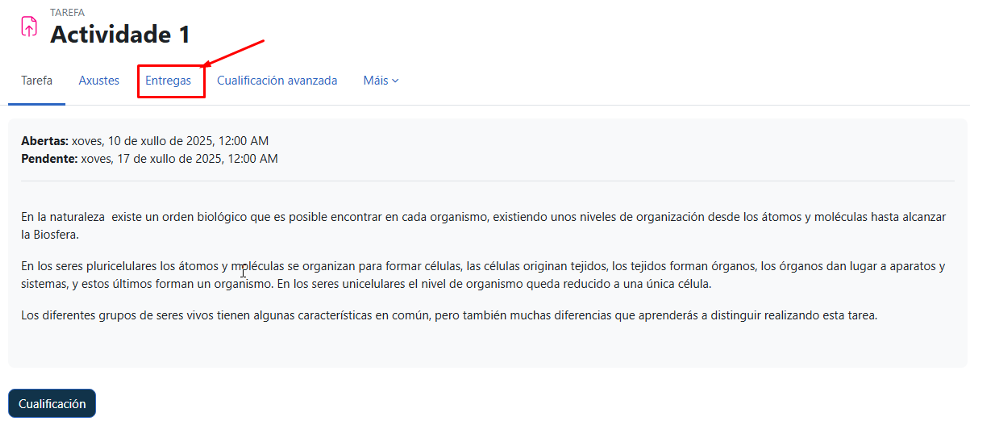Click the date xoves, 17 de xullo de 2025
Screen dimensions: 987x434
point(179,158)
